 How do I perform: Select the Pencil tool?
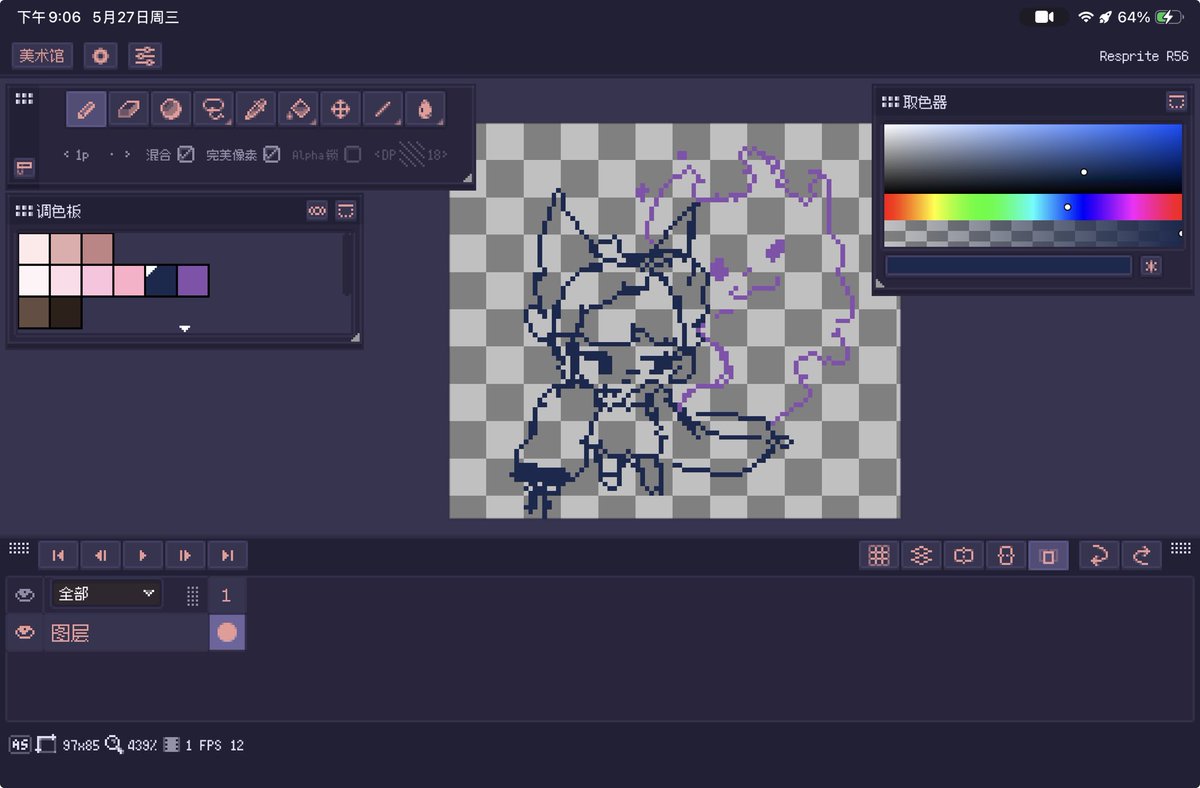(x=87, y=109)
